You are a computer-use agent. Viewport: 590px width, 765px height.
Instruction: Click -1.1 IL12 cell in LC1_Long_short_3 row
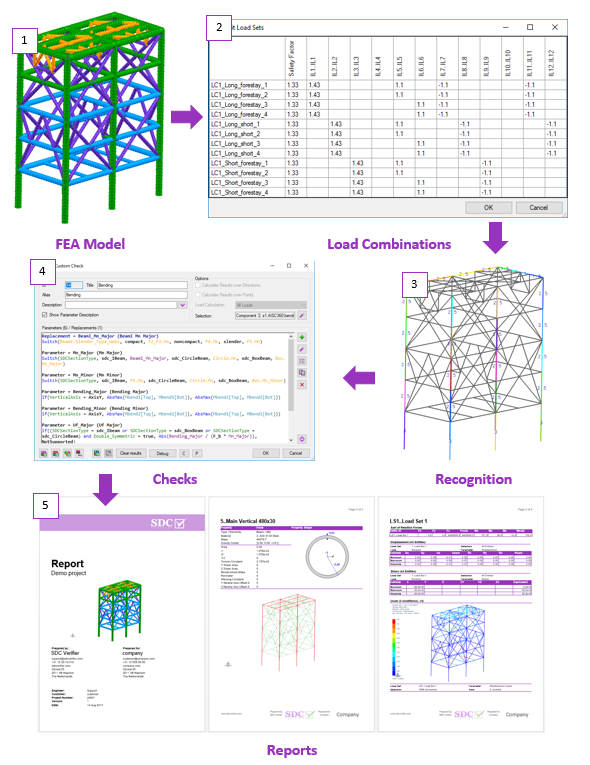click(556, 143)
